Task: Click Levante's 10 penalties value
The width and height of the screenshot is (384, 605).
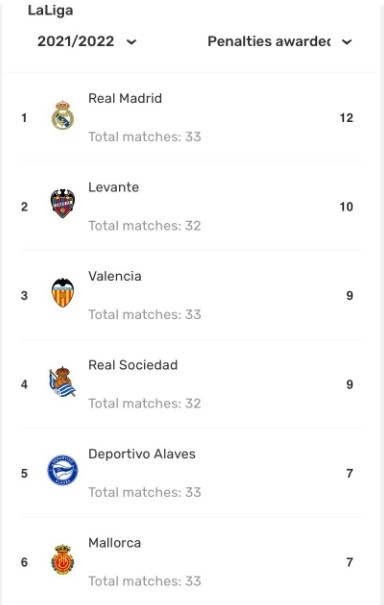Action: (346, 207)
